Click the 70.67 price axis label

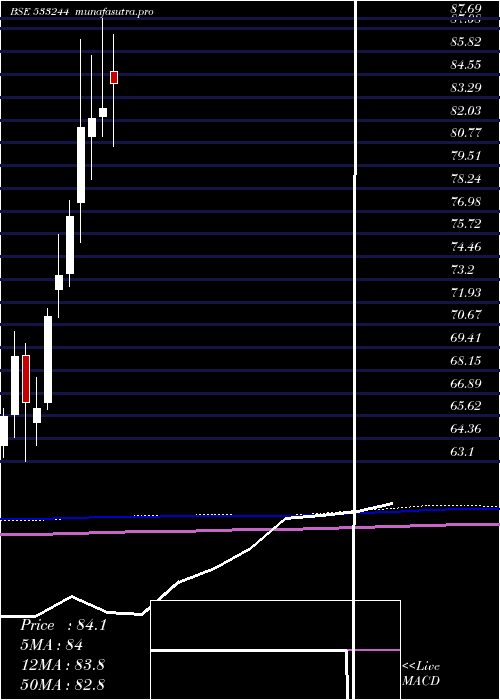[x=466, y=315]
